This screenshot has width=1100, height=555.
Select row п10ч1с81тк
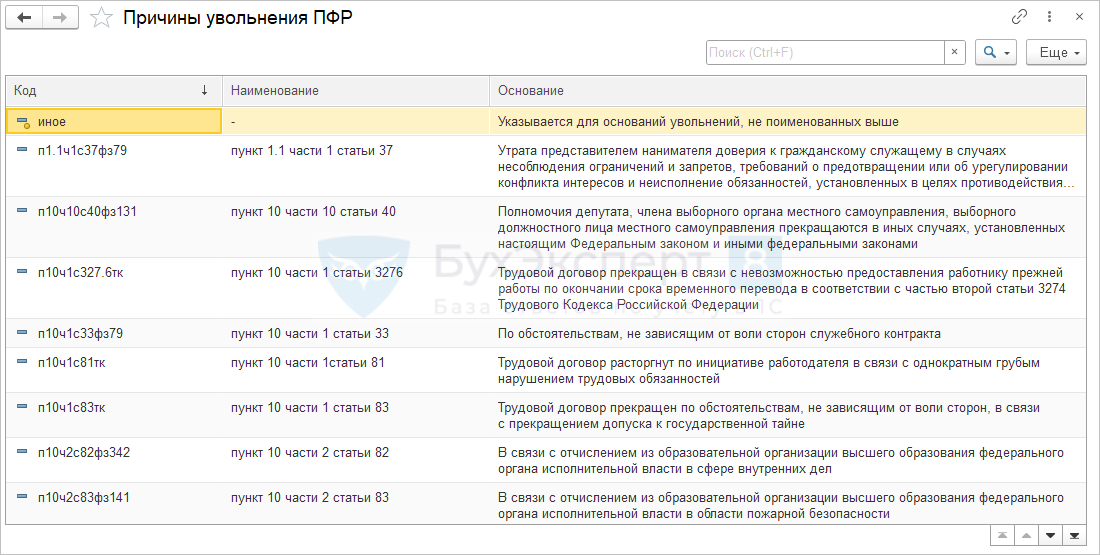[71, 362]
